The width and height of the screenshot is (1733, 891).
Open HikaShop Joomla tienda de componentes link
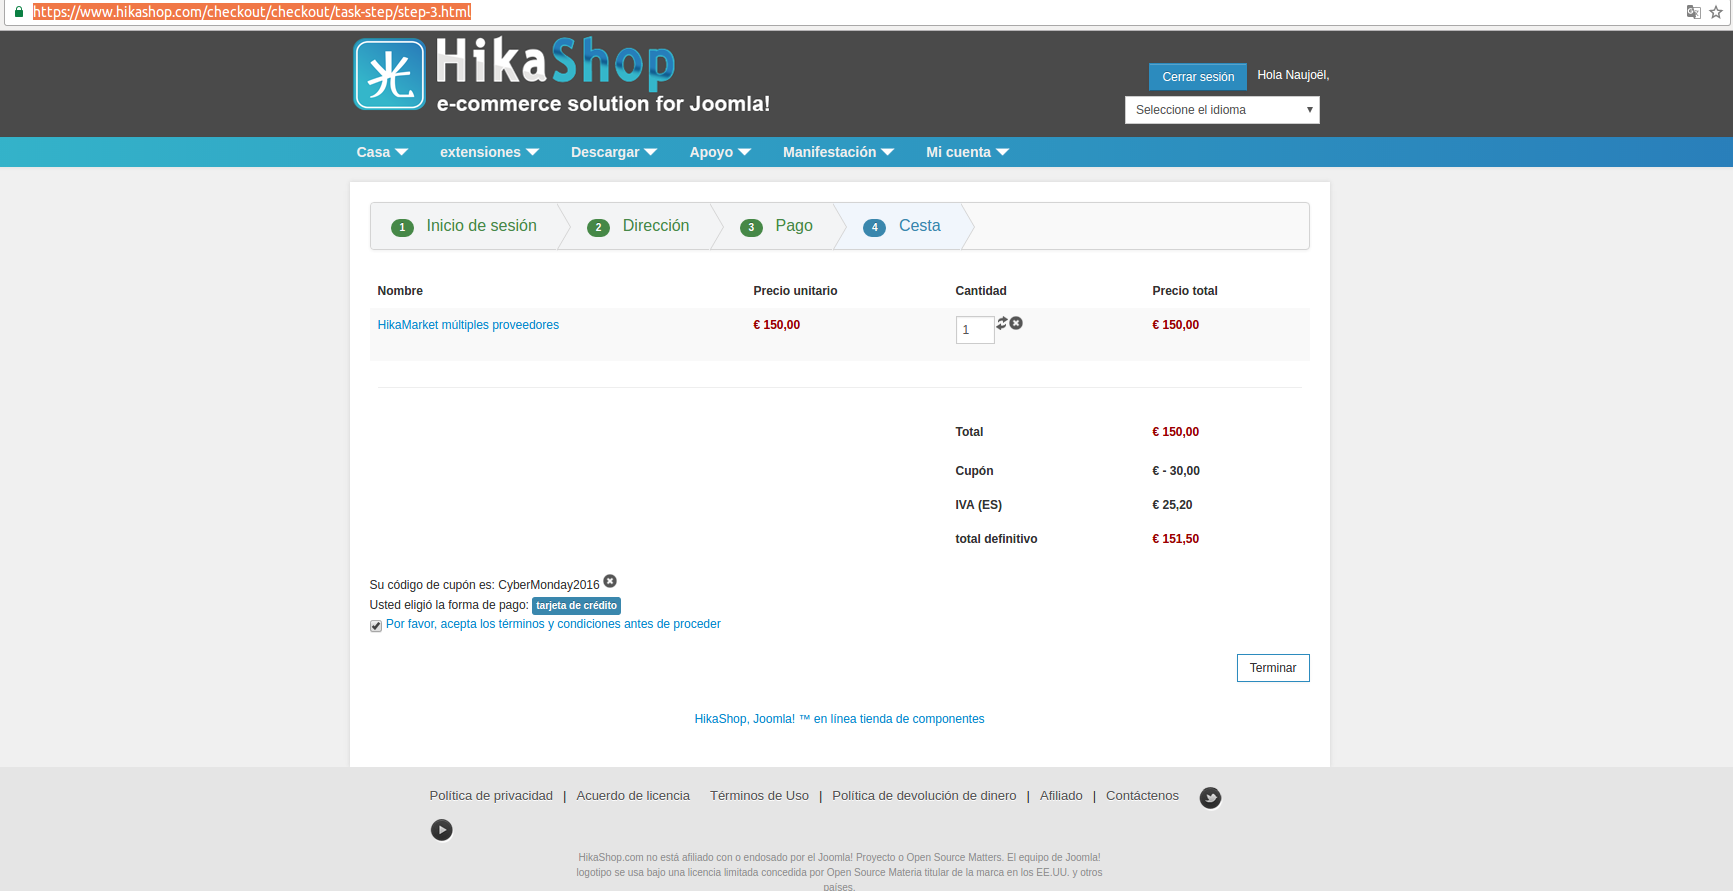839,719
